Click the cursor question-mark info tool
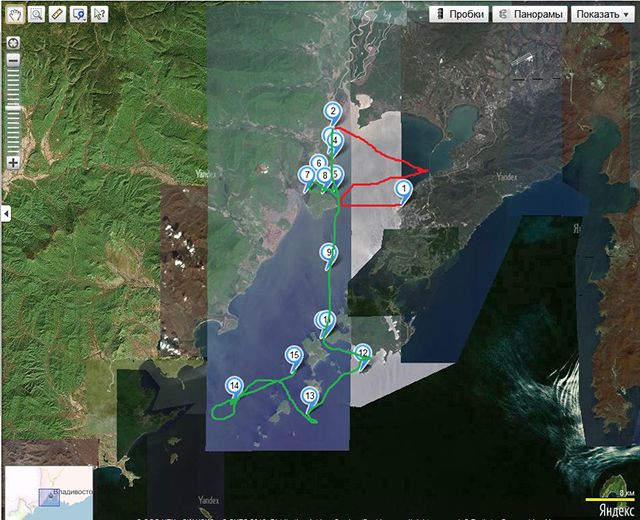Screen dimensions: 640x520 (x=100, y=14)
